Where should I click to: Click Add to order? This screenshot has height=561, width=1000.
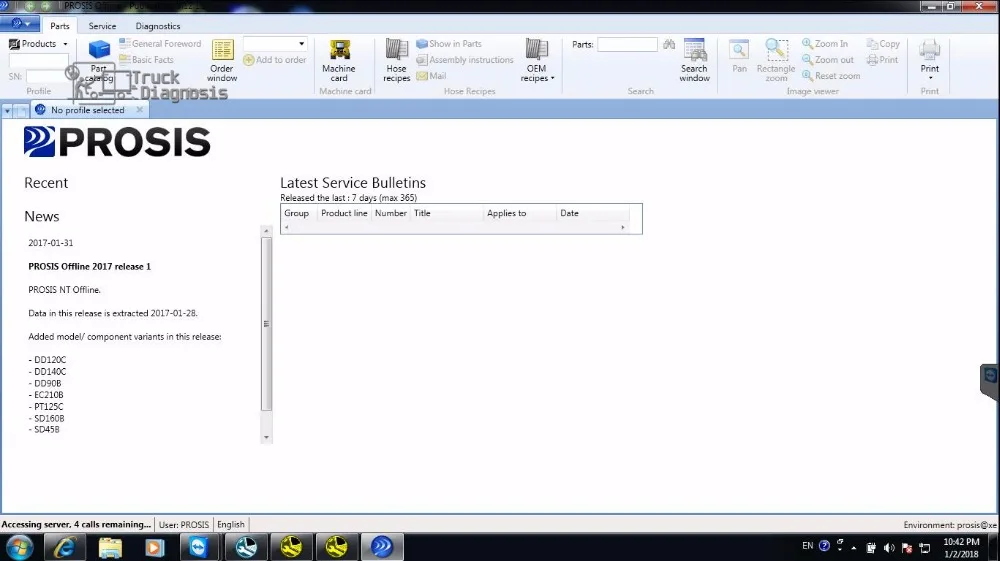[275, 59]
